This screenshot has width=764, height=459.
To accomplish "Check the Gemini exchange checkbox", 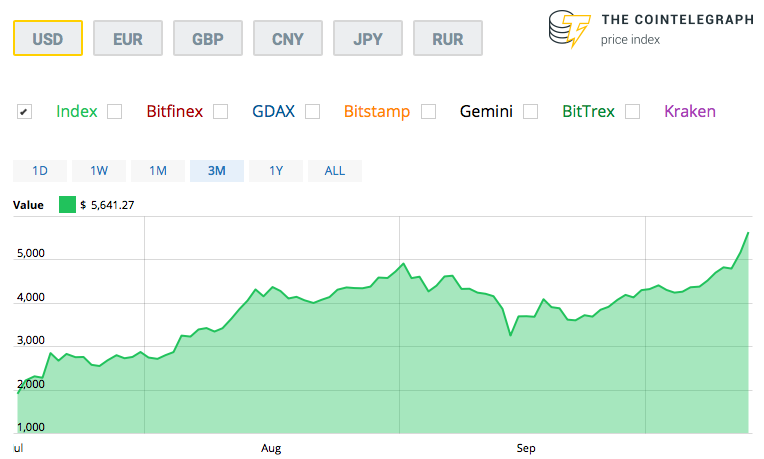I will pos(428,112).
